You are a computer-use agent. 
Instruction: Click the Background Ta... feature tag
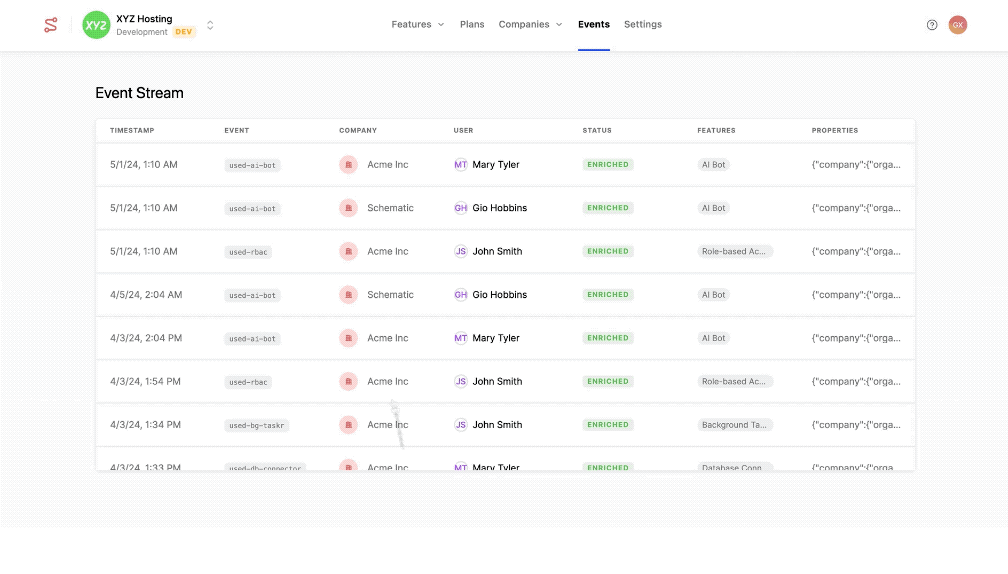735,425
